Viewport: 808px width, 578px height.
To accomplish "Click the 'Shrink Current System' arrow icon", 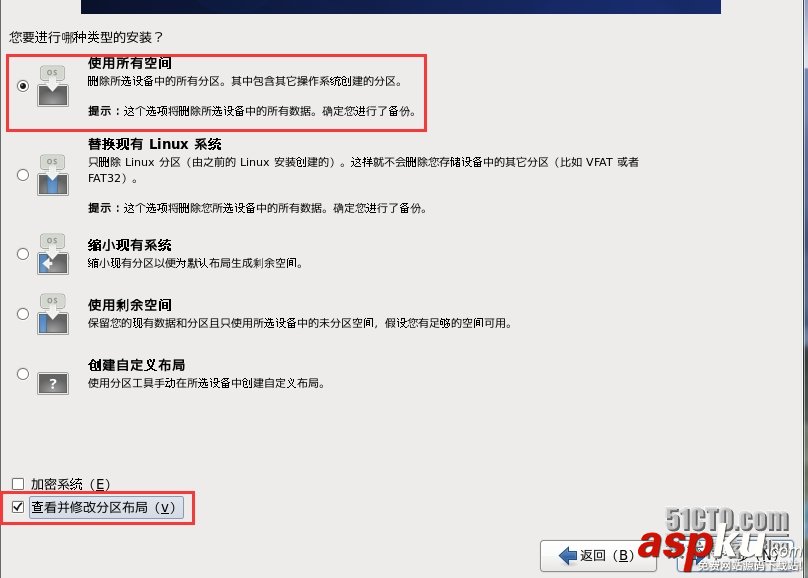I will [53, 253].
